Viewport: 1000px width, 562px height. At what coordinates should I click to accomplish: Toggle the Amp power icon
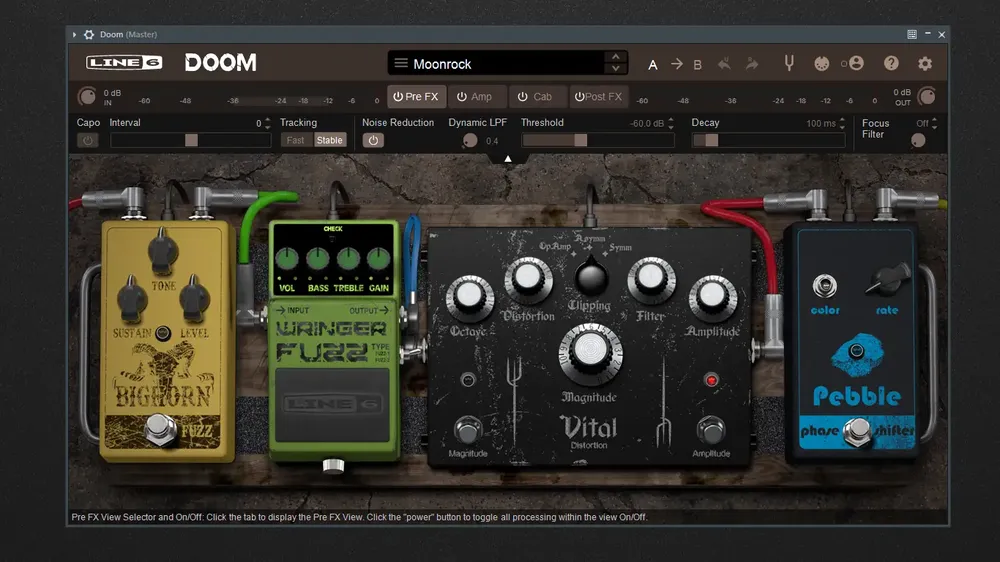pyautogui.click(x=462, y=96)
